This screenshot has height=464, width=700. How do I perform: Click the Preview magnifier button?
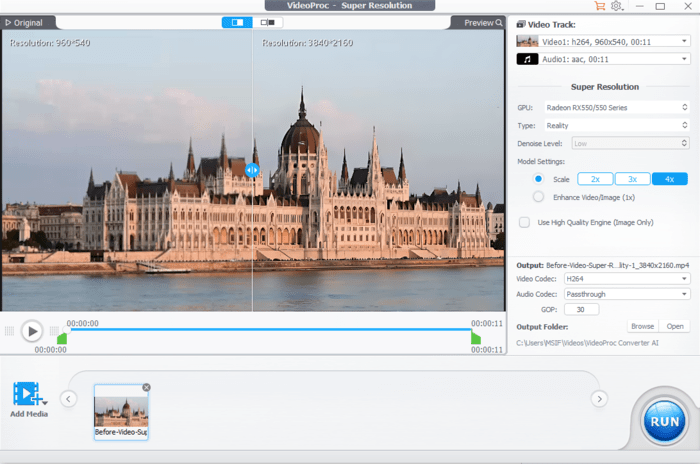tap(483, 23)
